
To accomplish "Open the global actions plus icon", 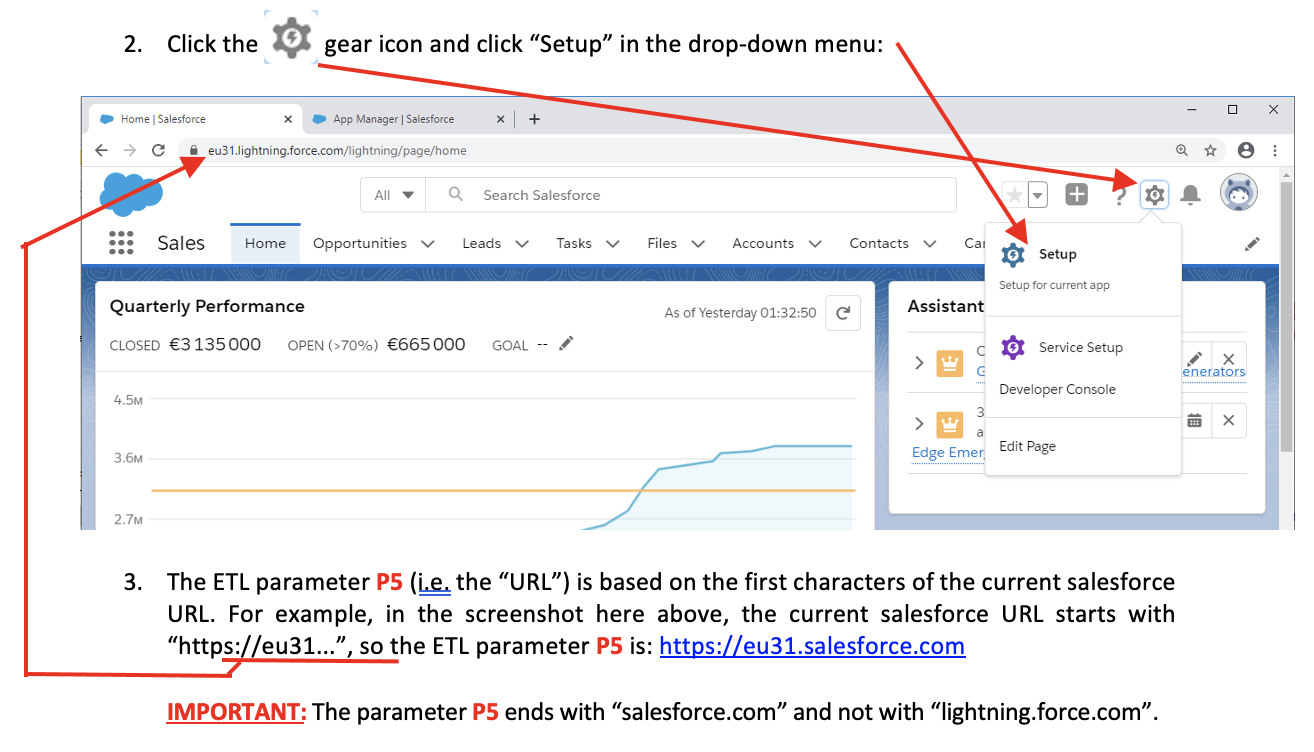I will pos(1076,195).
